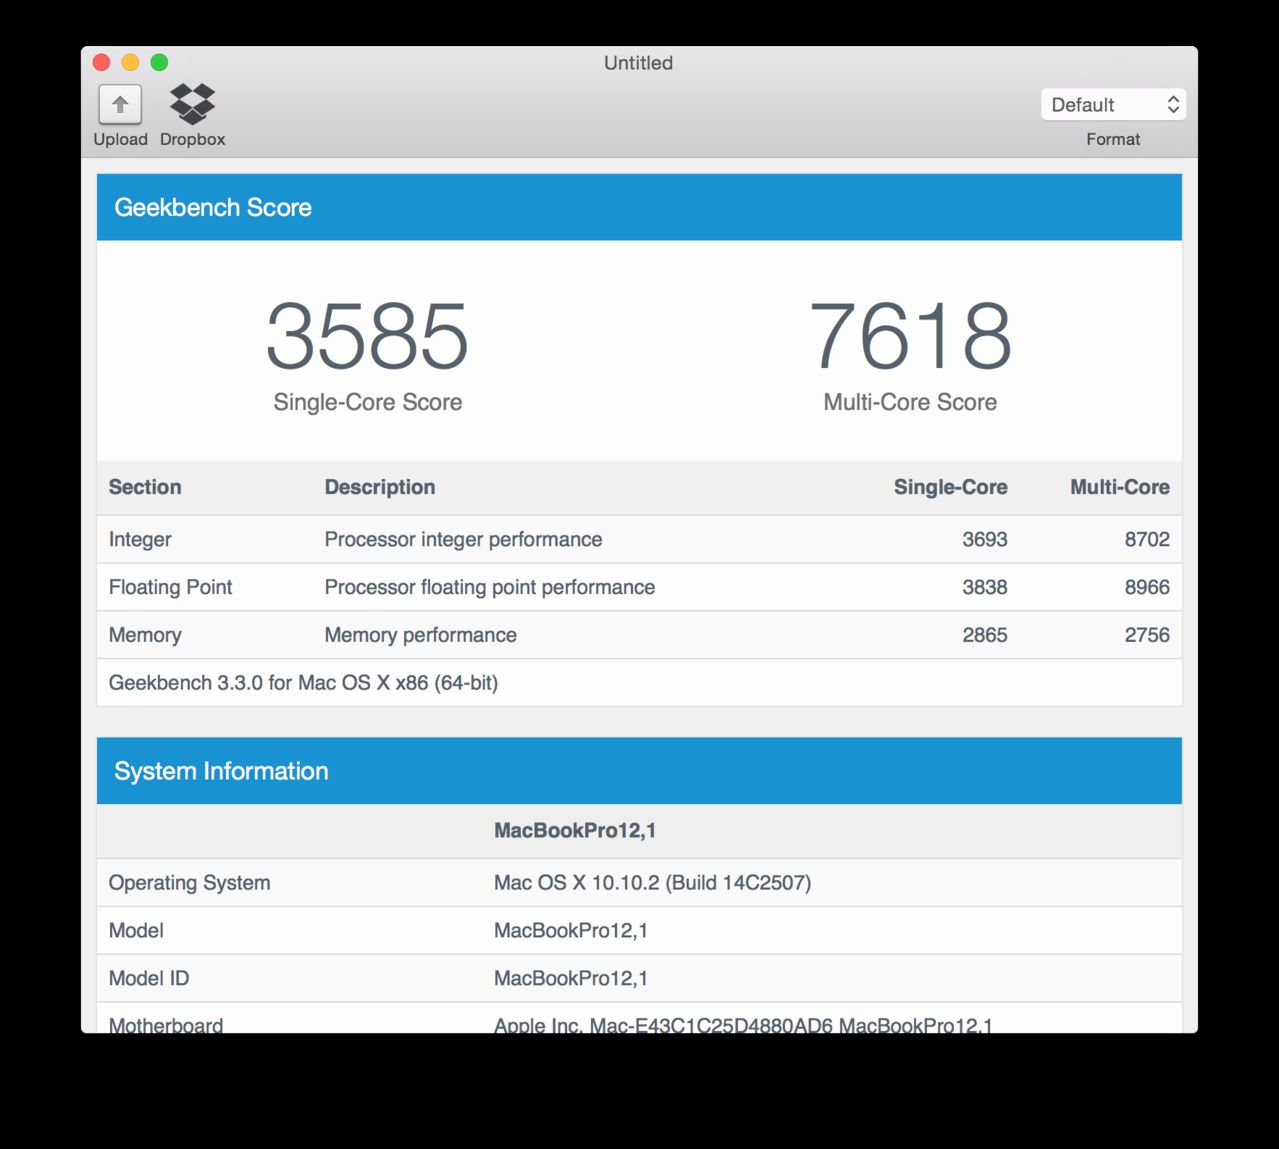The width and height of the screenshot is (1279, 1149).
Task: Select the Model ID value MacBookPro12,1
Action: click(571, 979)
